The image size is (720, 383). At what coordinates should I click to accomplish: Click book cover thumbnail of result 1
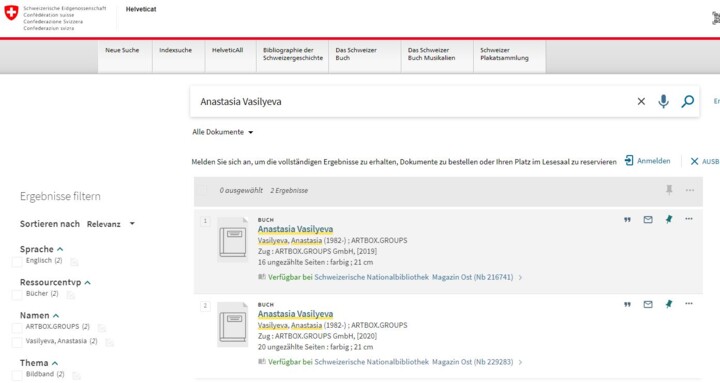[x=233, y=239]
